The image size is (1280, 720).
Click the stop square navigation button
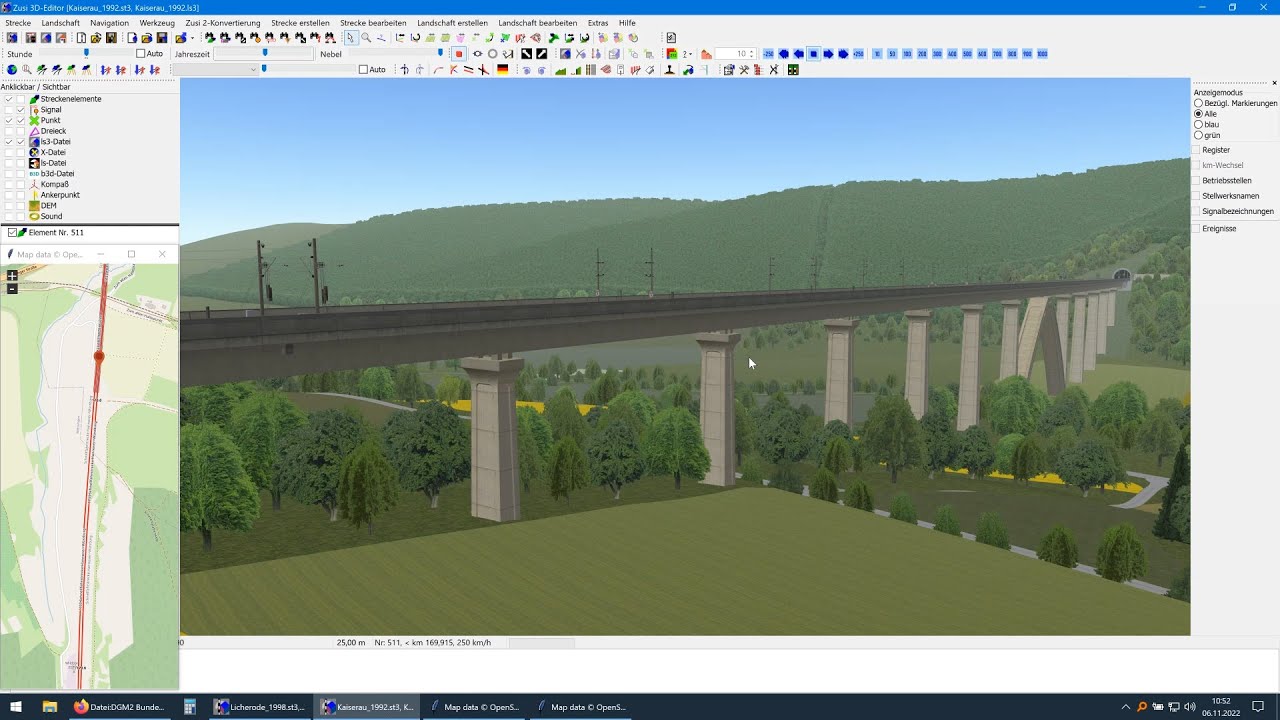(x=814, y=54)
